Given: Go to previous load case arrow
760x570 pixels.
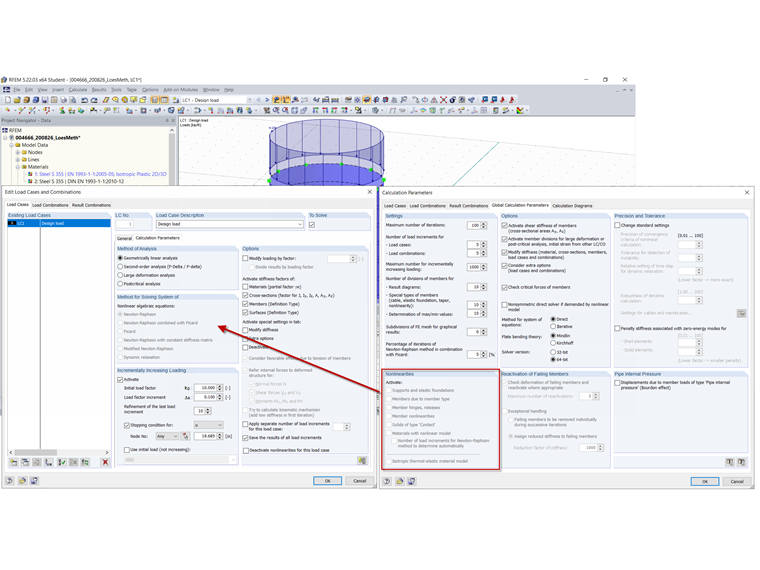Looking at the screenshot, I should pyautogui.click(x=258, y=100).
